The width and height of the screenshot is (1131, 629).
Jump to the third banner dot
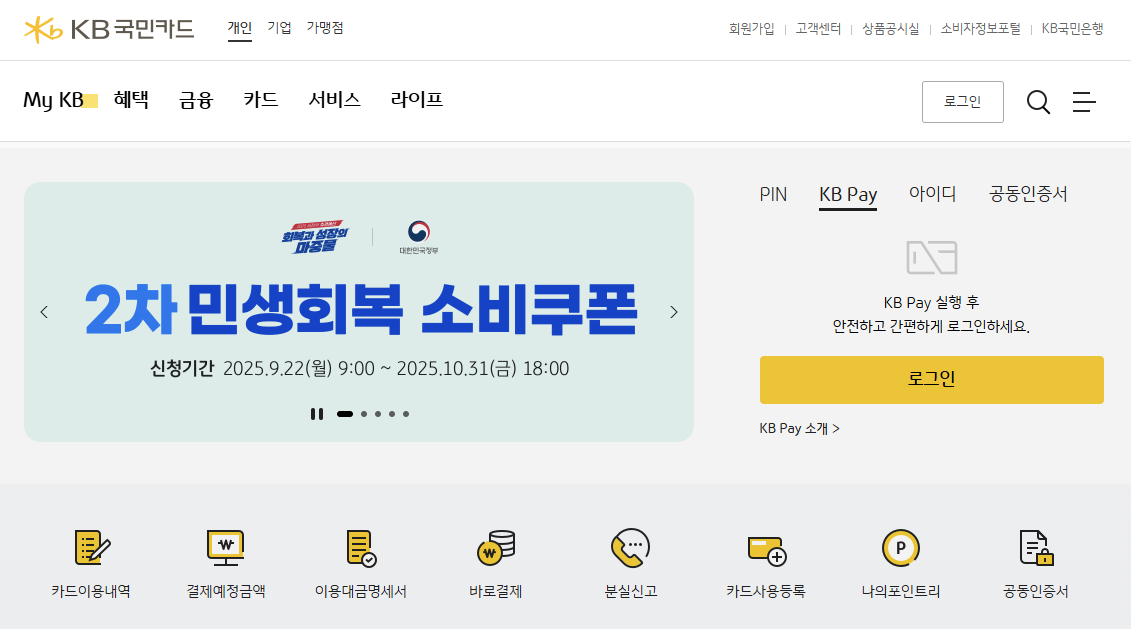click(378, 414)
